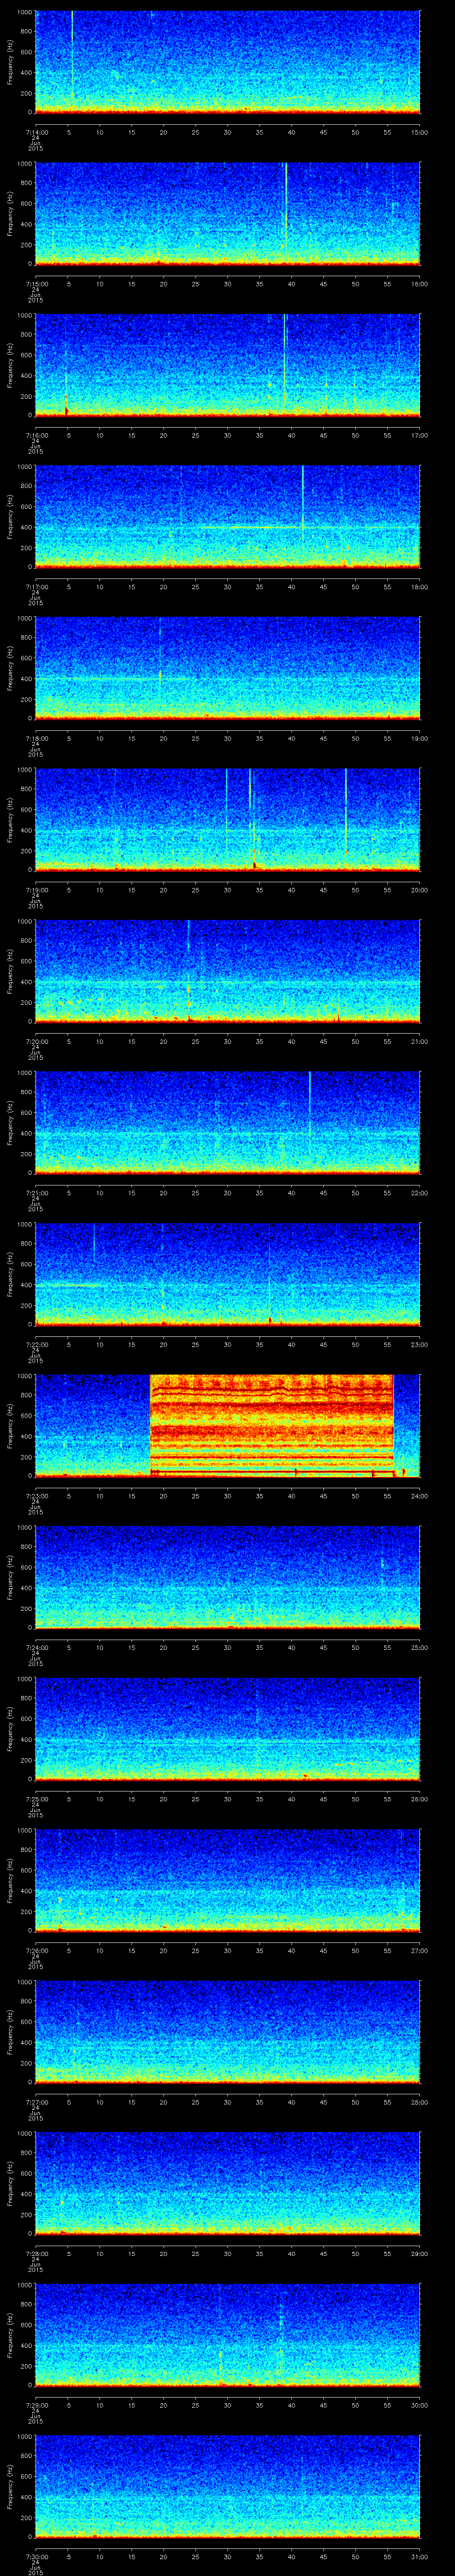The height and width of the screenshot is (2576, 455).
Task: Click the "17:00" end time label
Action: point(420,436)
